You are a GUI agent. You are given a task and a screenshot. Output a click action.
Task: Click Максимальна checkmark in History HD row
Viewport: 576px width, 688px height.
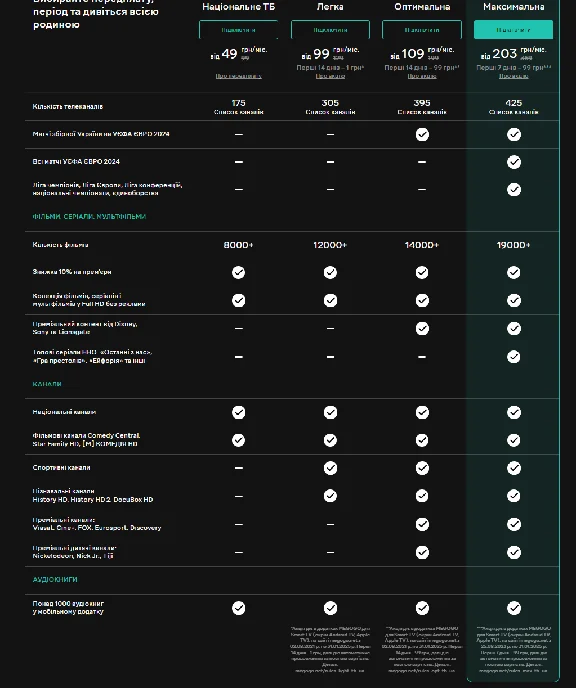tap(514, 496)
